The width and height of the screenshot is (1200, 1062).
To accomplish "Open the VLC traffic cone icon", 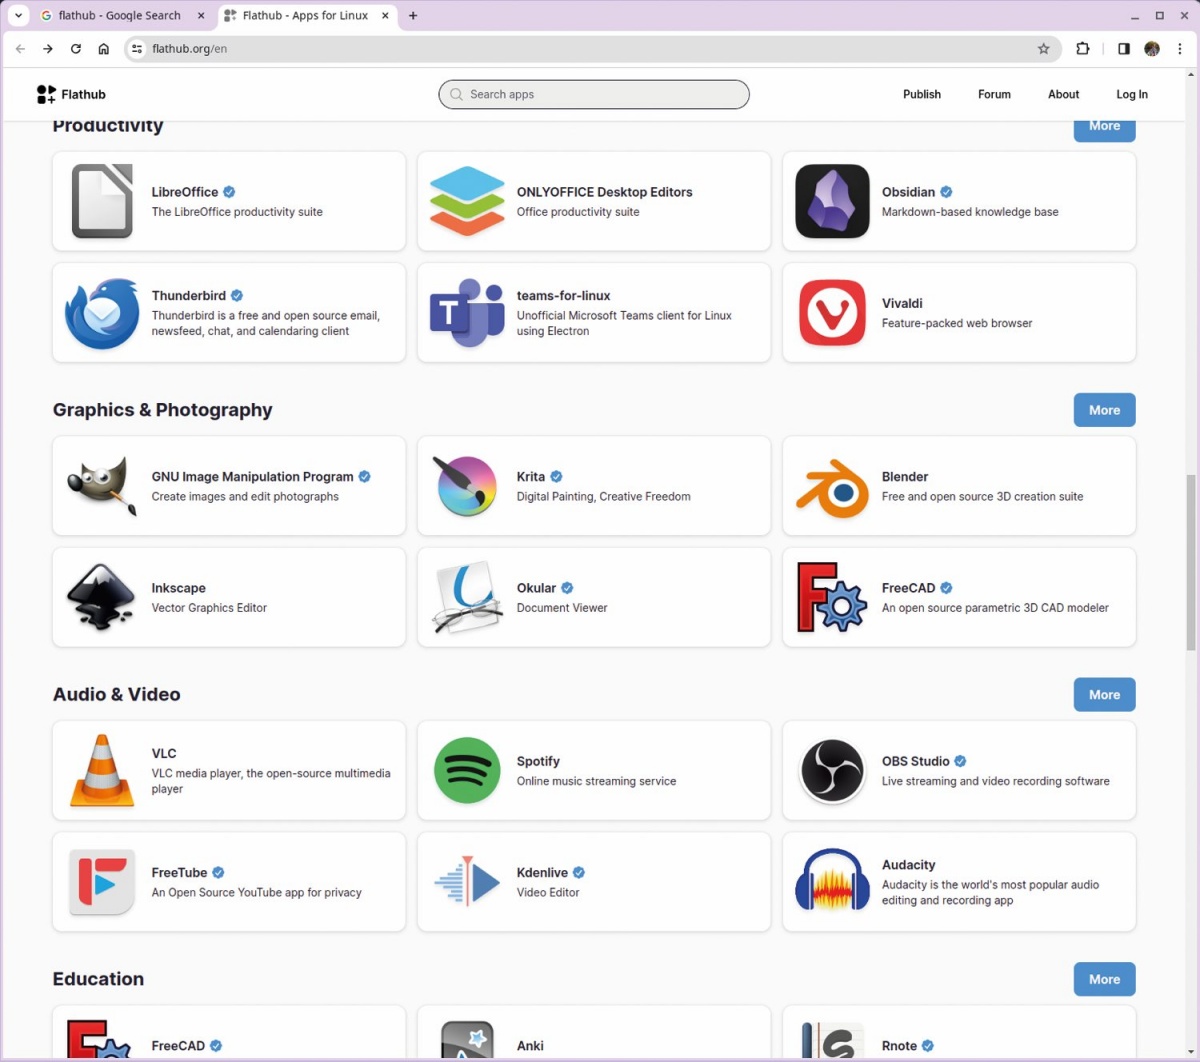I will click(102, 770).
